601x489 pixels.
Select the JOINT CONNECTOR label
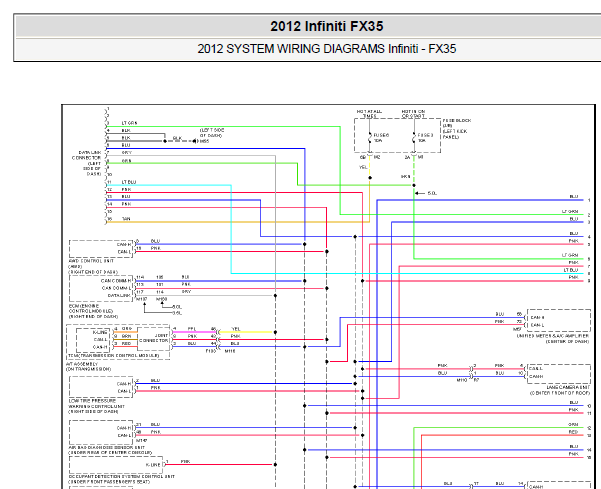pyautogui.click(x=153, y=338)
